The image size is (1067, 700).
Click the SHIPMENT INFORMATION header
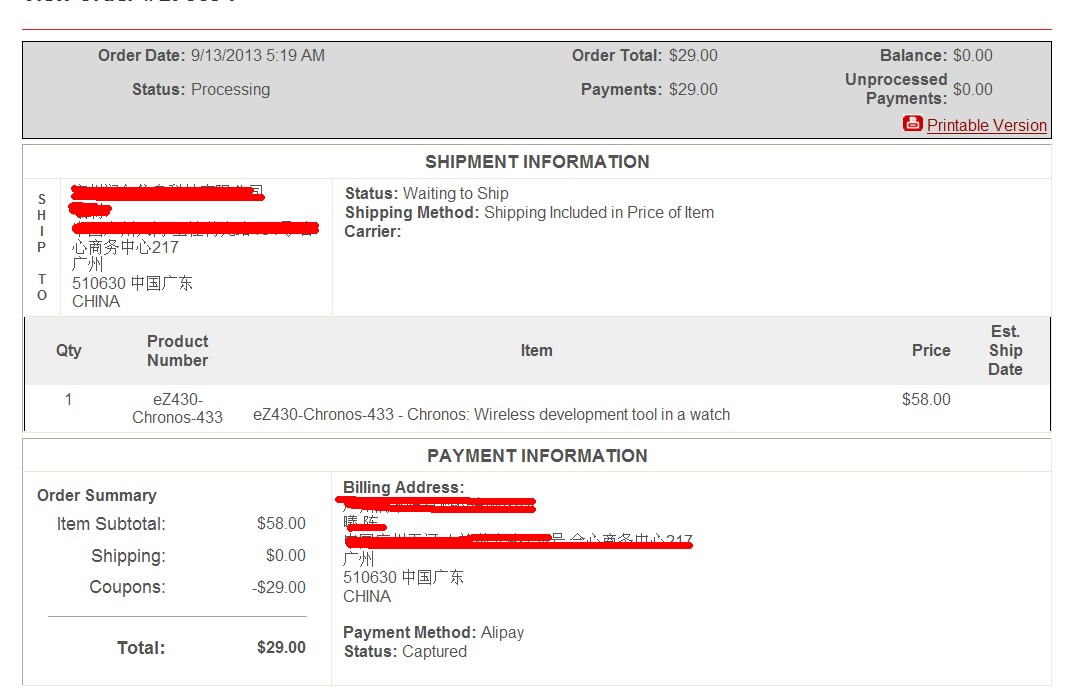(x=537, y=162)
